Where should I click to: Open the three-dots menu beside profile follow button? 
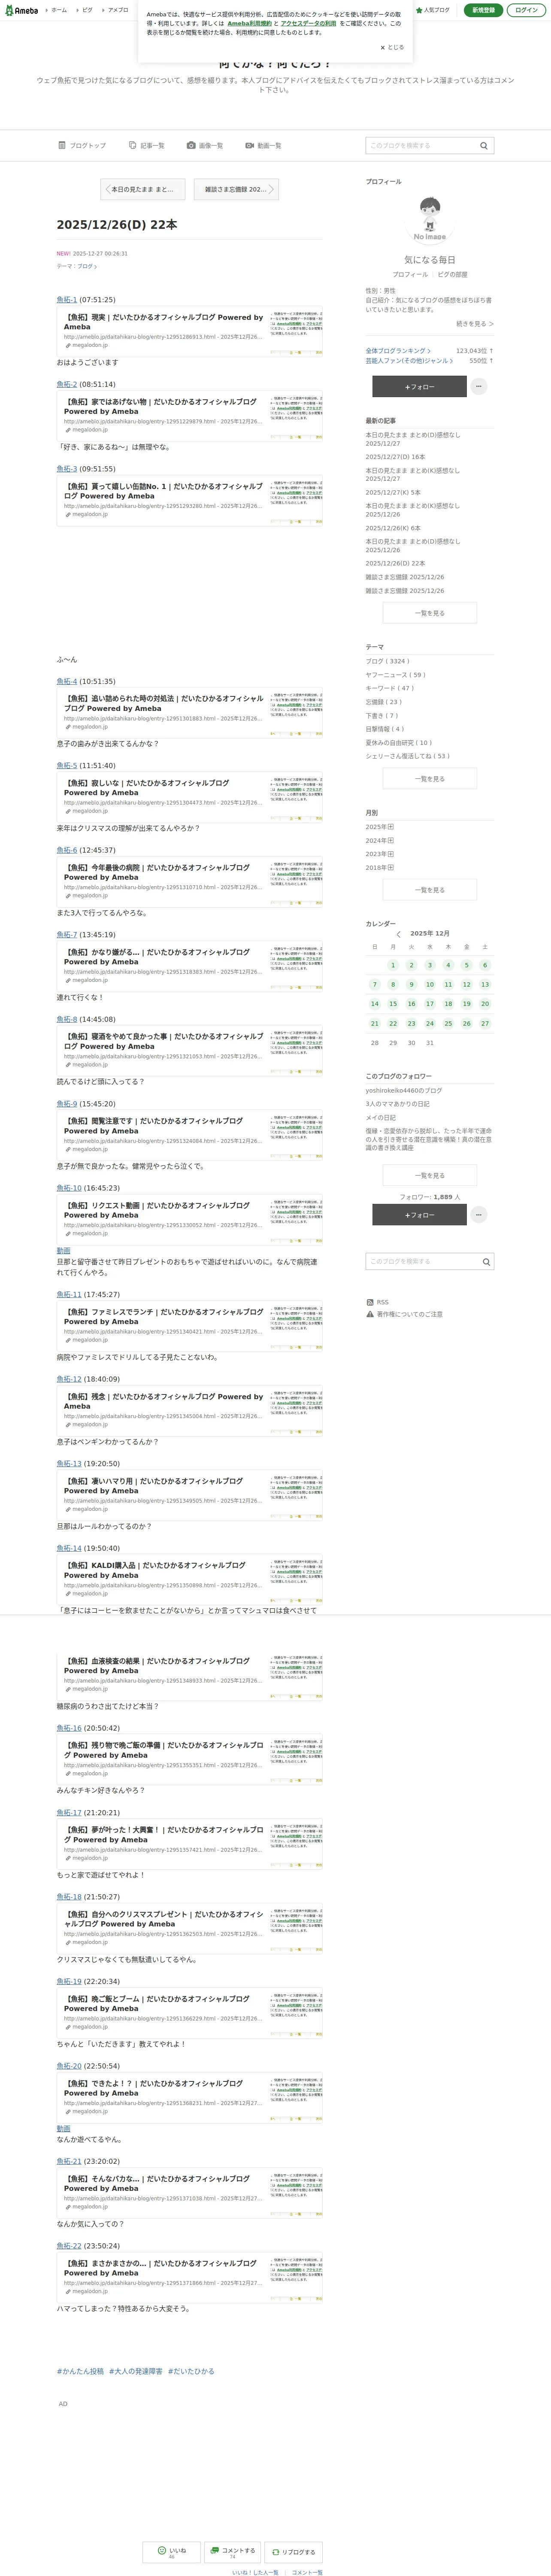(x=479, y=386)
